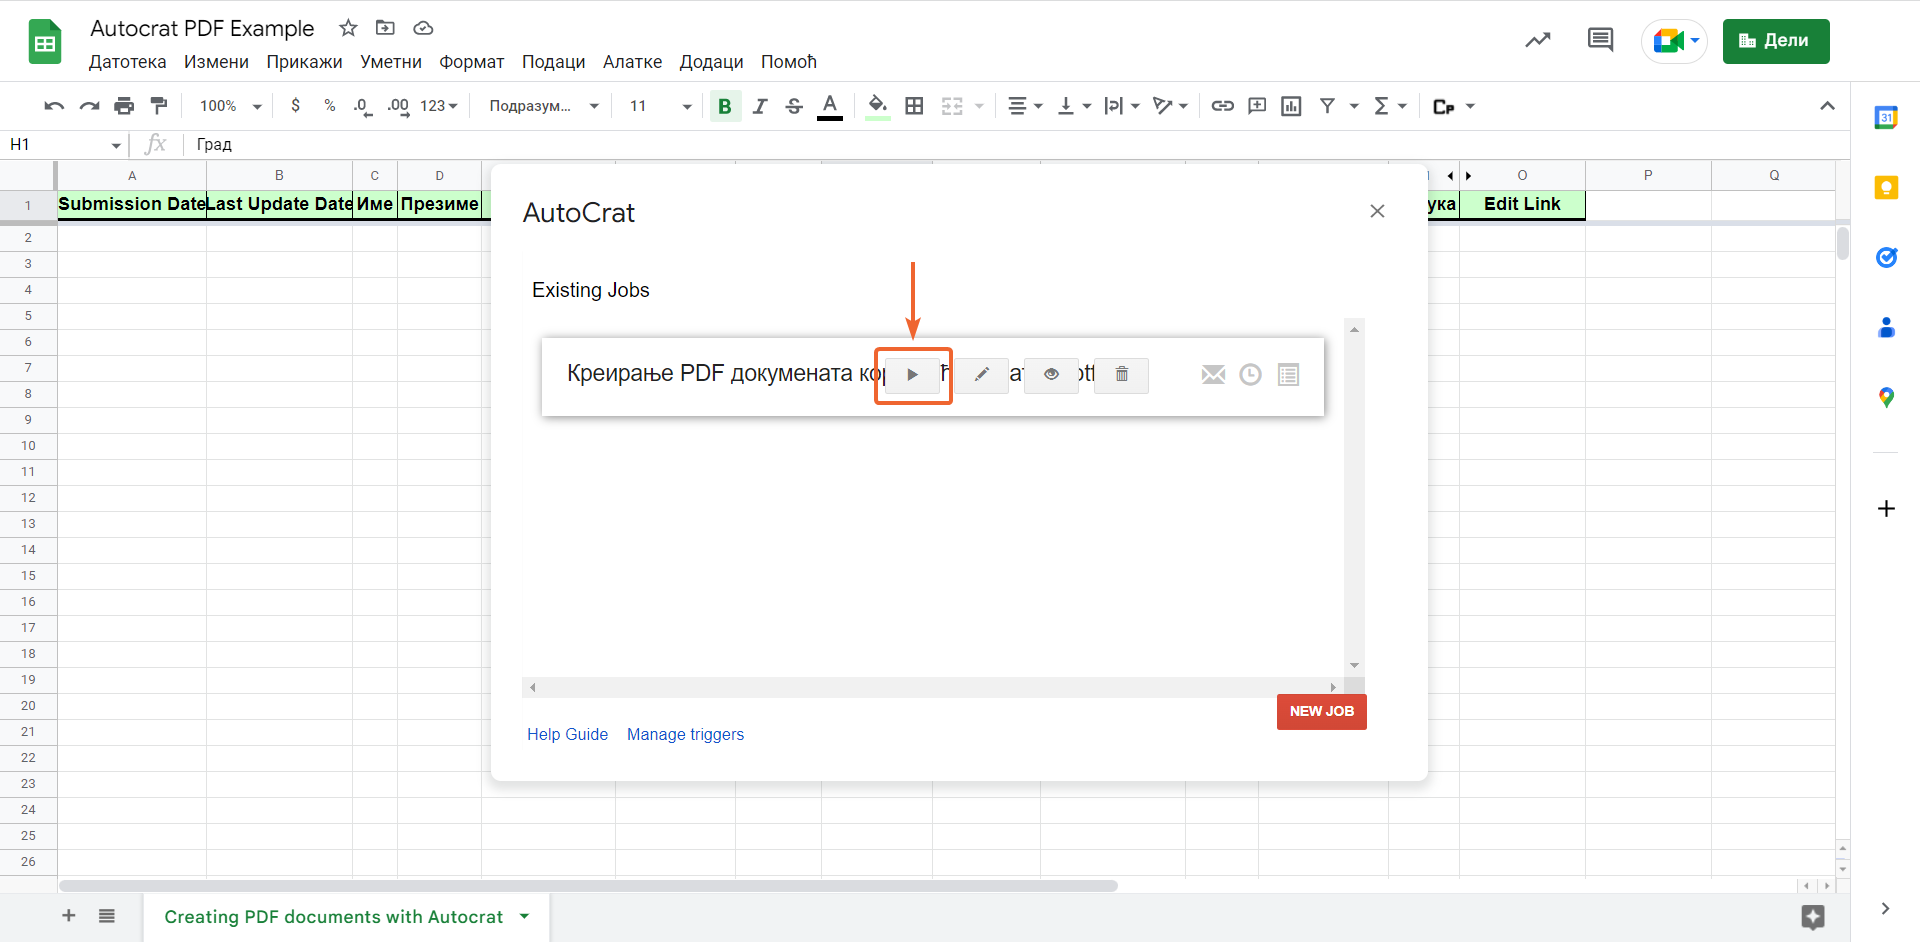
Task: Open Manage triggers link
Action: pos(685,734)
